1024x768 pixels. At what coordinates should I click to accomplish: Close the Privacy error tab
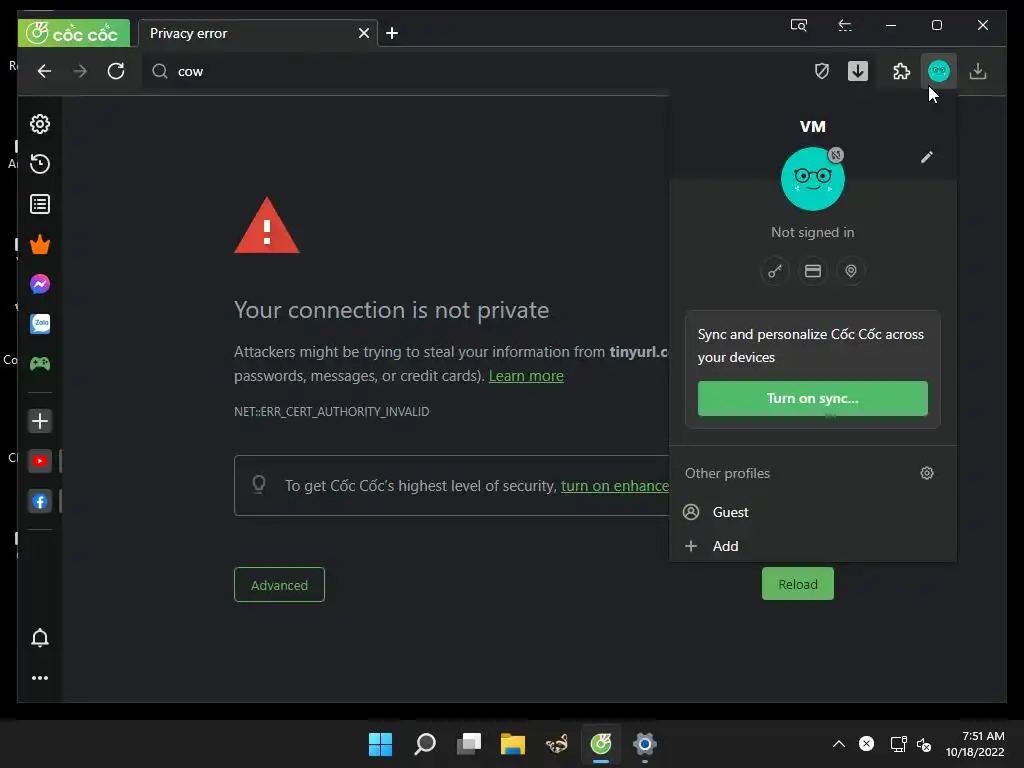pos(364,33)
